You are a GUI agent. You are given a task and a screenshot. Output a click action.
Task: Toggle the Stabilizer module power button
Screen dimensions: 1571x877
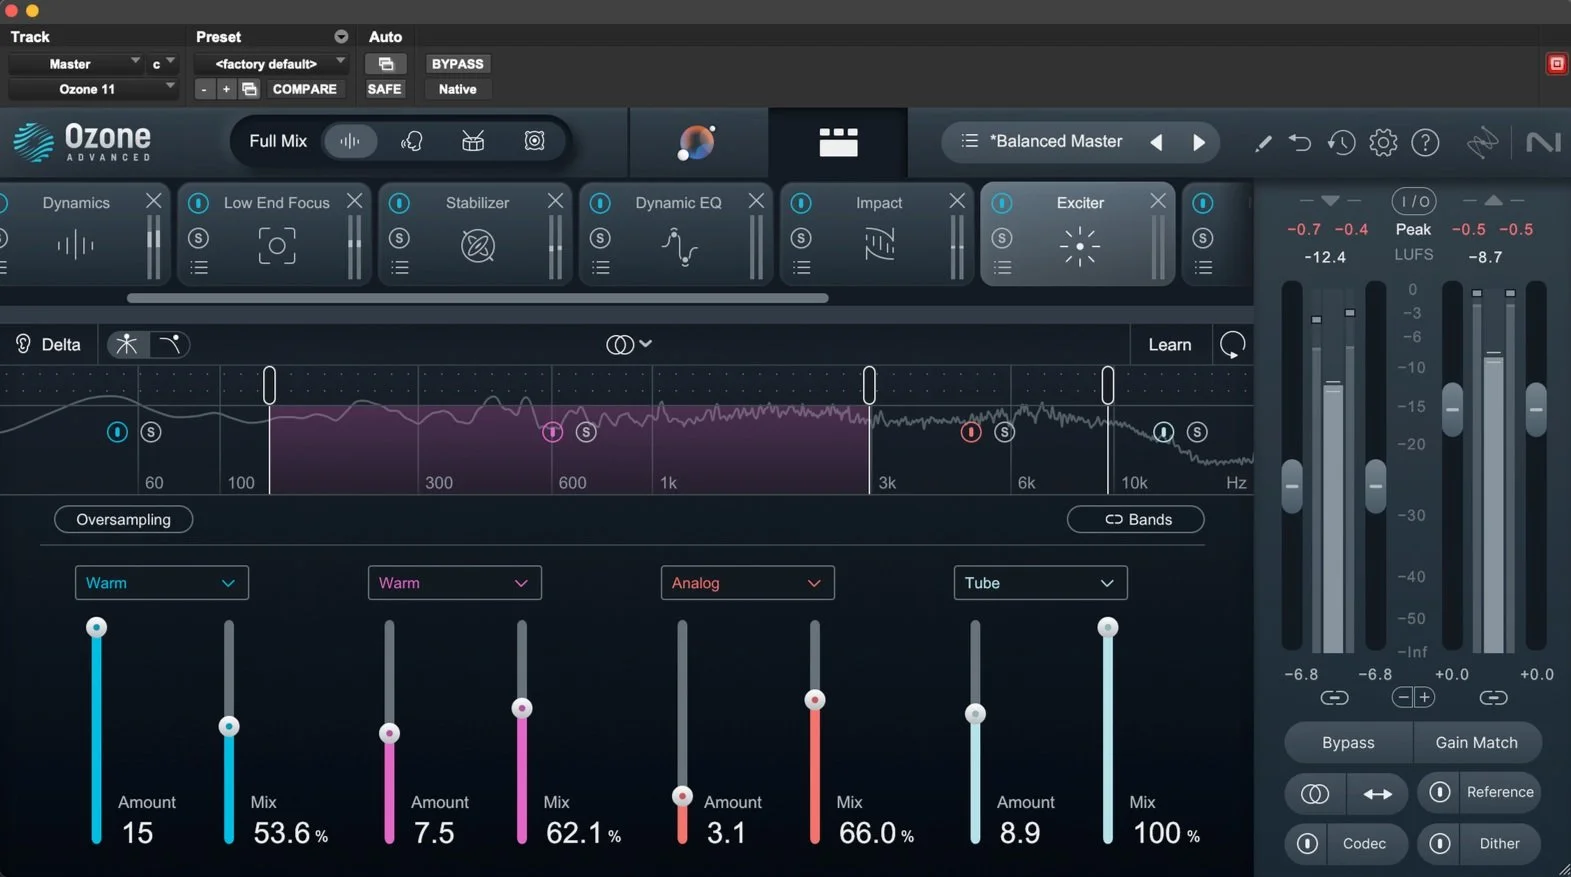[399, 203]
